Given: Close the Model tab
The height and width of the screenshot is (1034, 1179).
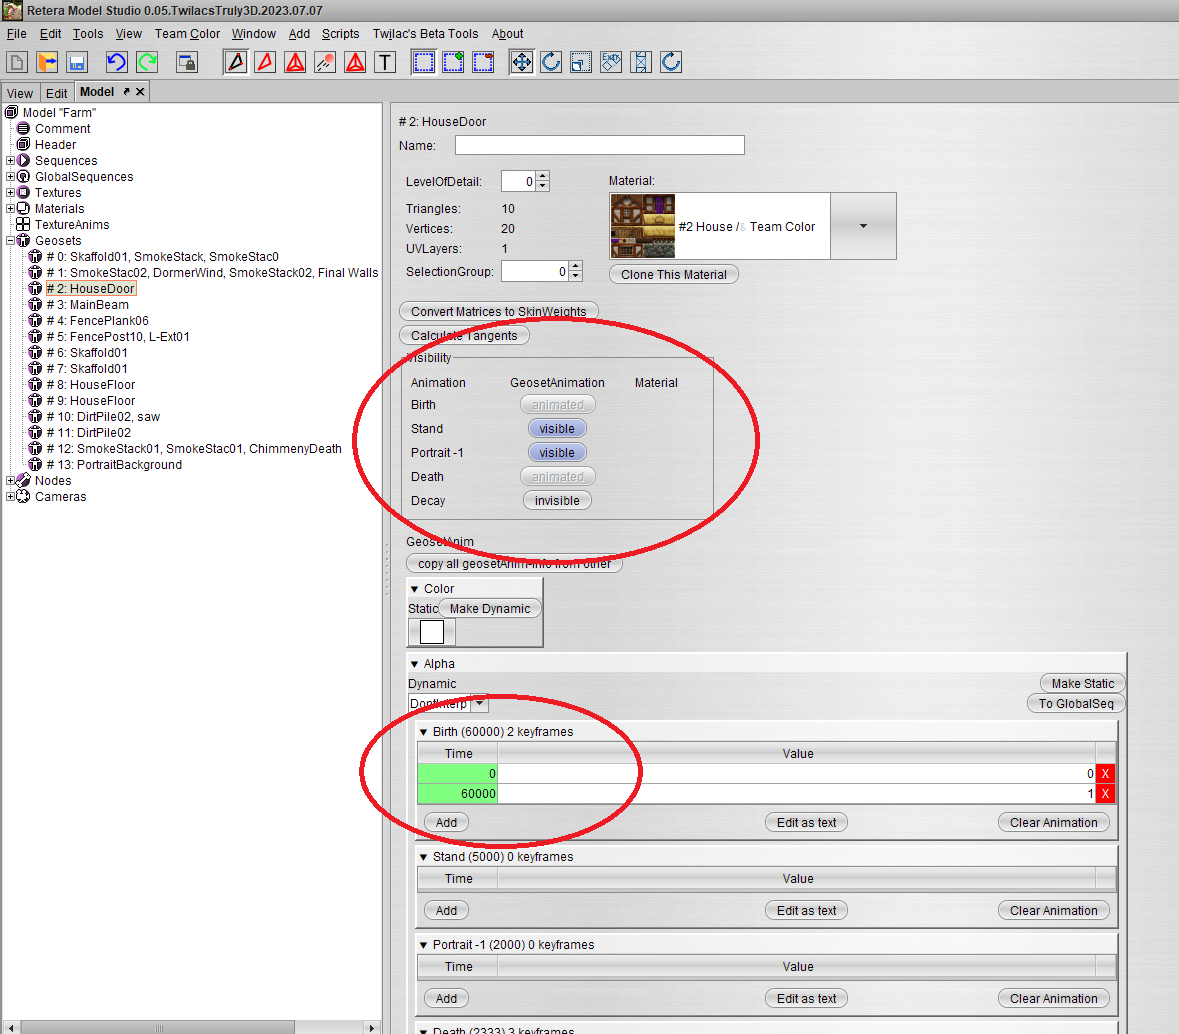Looking at the screenshot, I should (140, 92).
